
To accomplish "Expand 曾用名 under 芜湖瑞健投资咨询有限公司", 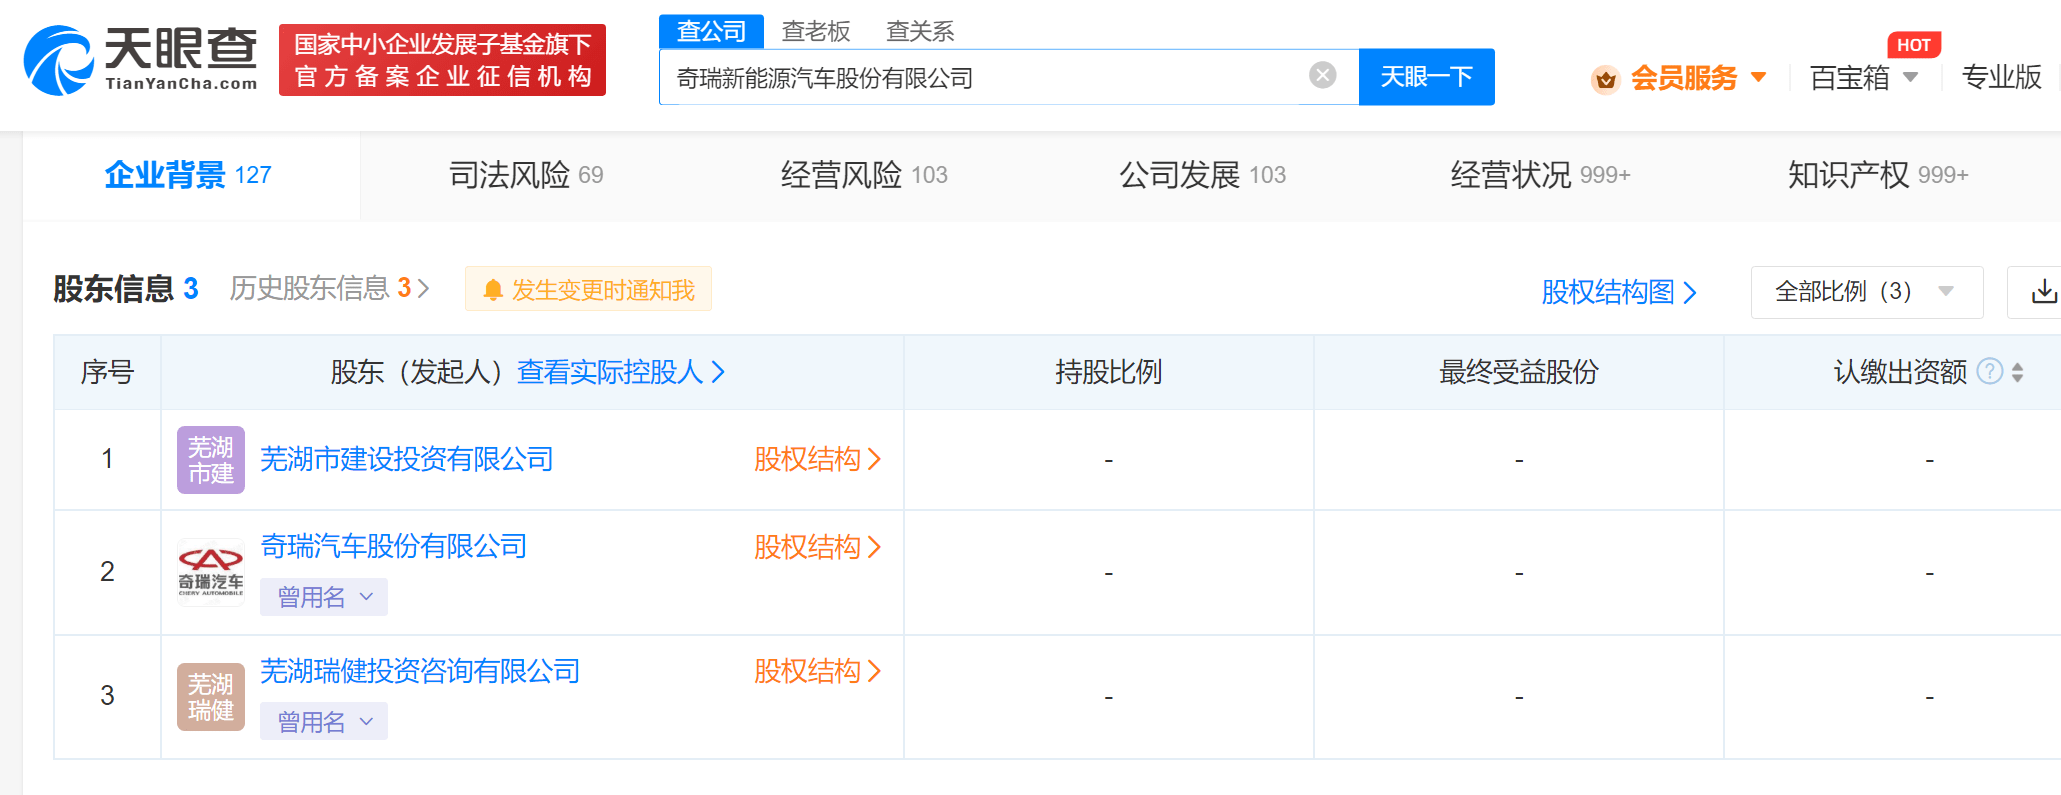I will [x=324, y=721].
